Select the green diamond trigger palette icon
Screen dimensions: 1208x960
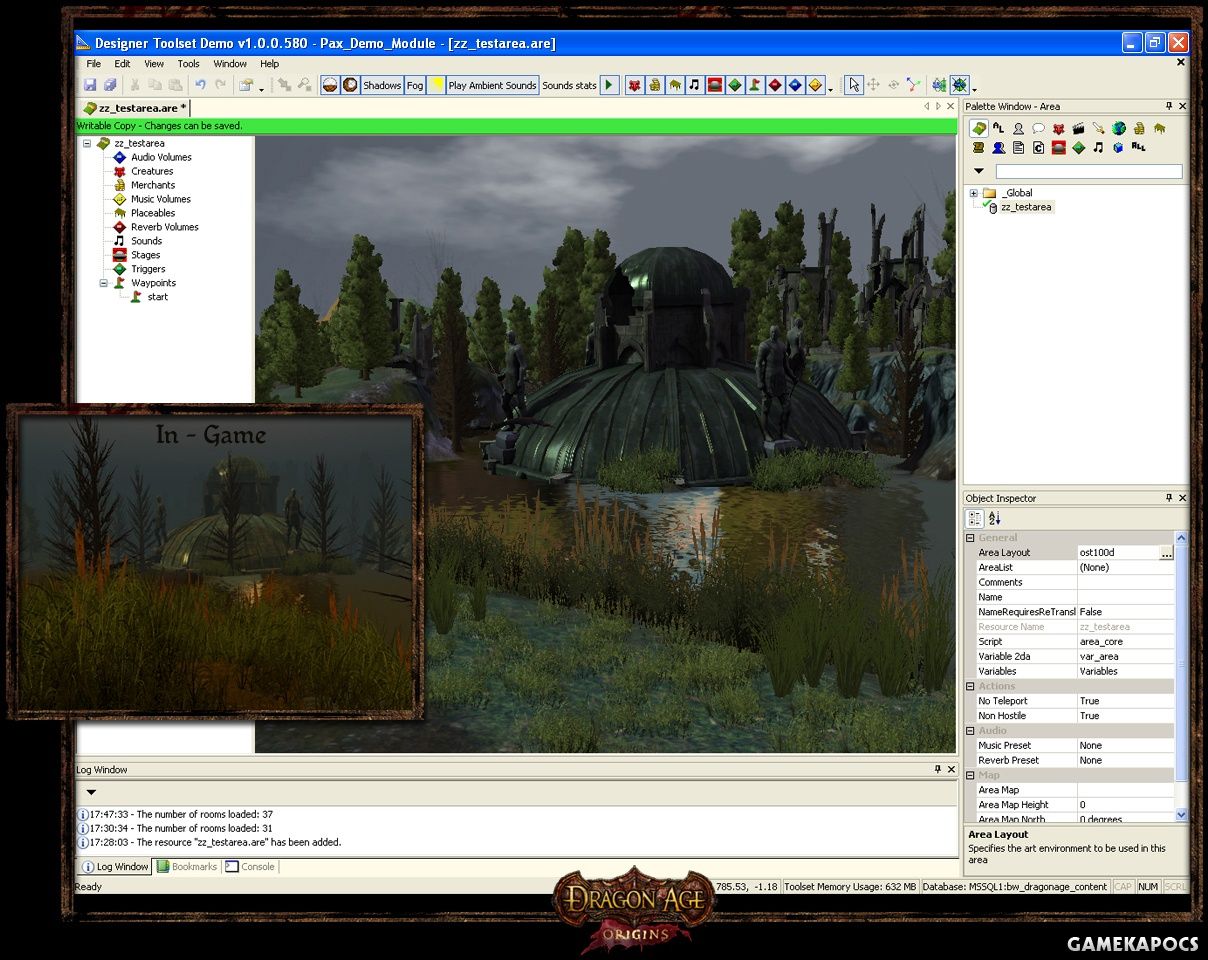1078,148
